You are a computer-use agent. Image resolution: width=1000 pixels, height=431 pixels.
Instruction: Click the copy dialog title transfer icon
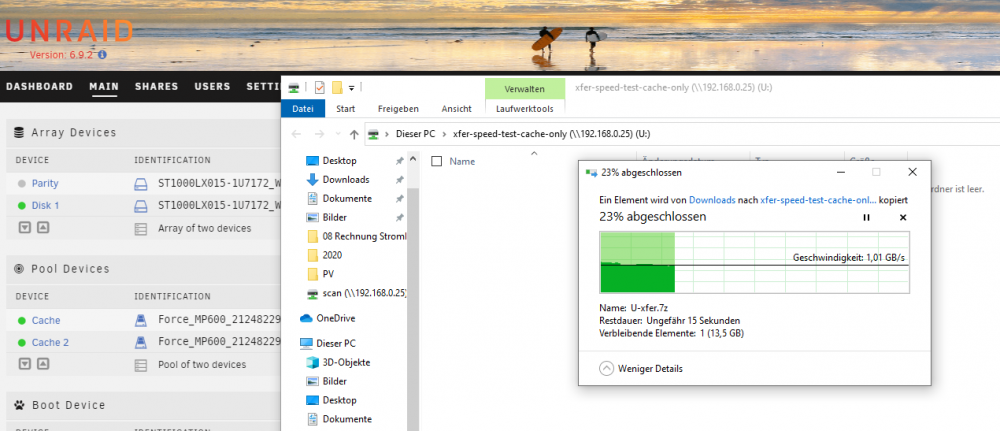591,173
